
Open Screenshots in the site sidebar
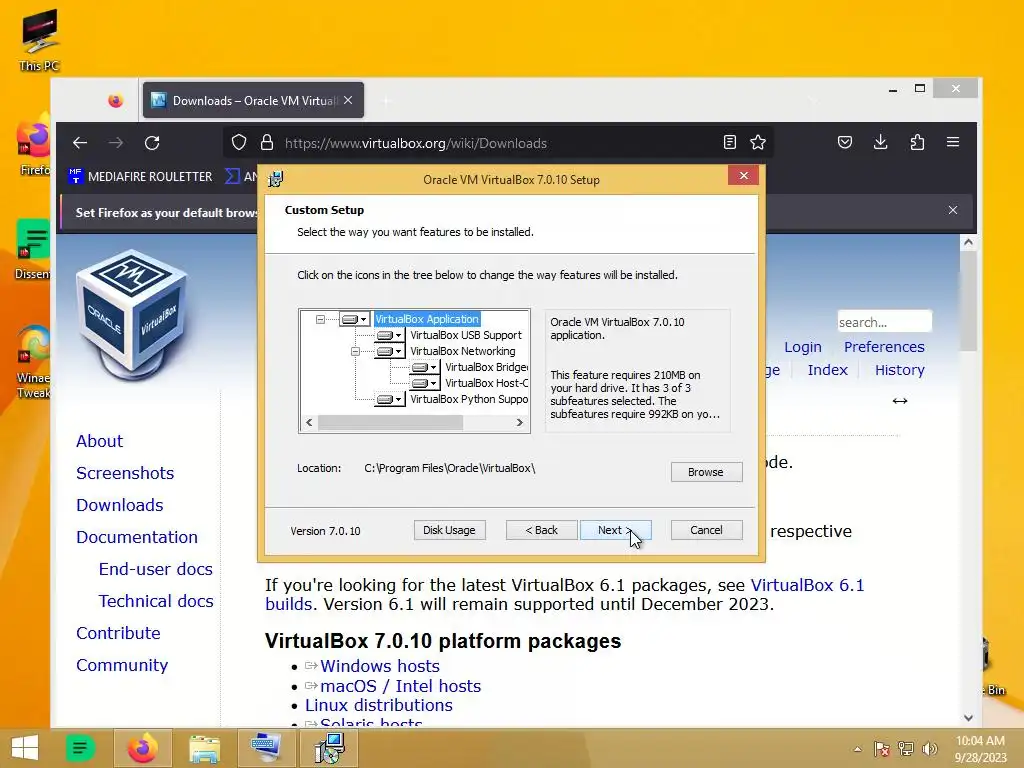point(125,473)
